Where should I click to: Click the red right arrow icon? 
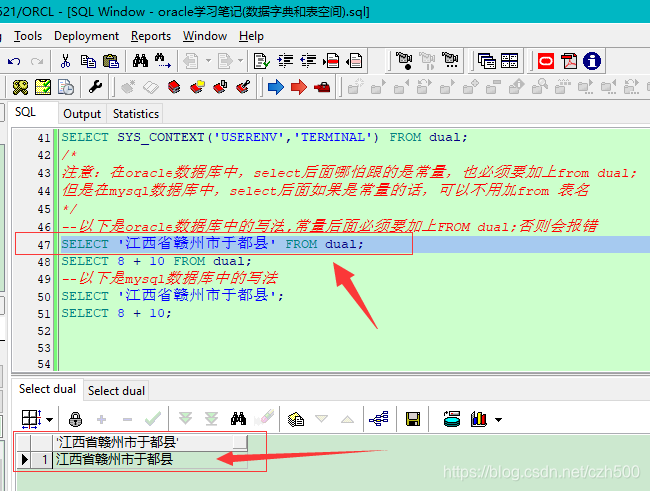(x=298, y=87)
